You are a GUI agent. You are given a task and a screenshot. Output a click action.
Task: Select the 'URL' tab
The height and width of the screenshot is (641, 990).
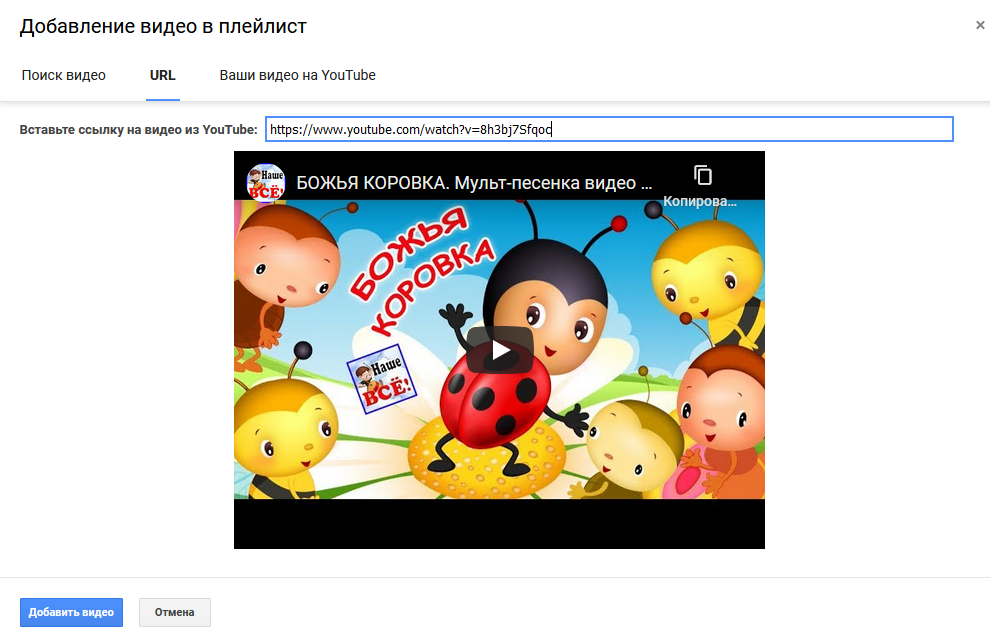point(162,75)
